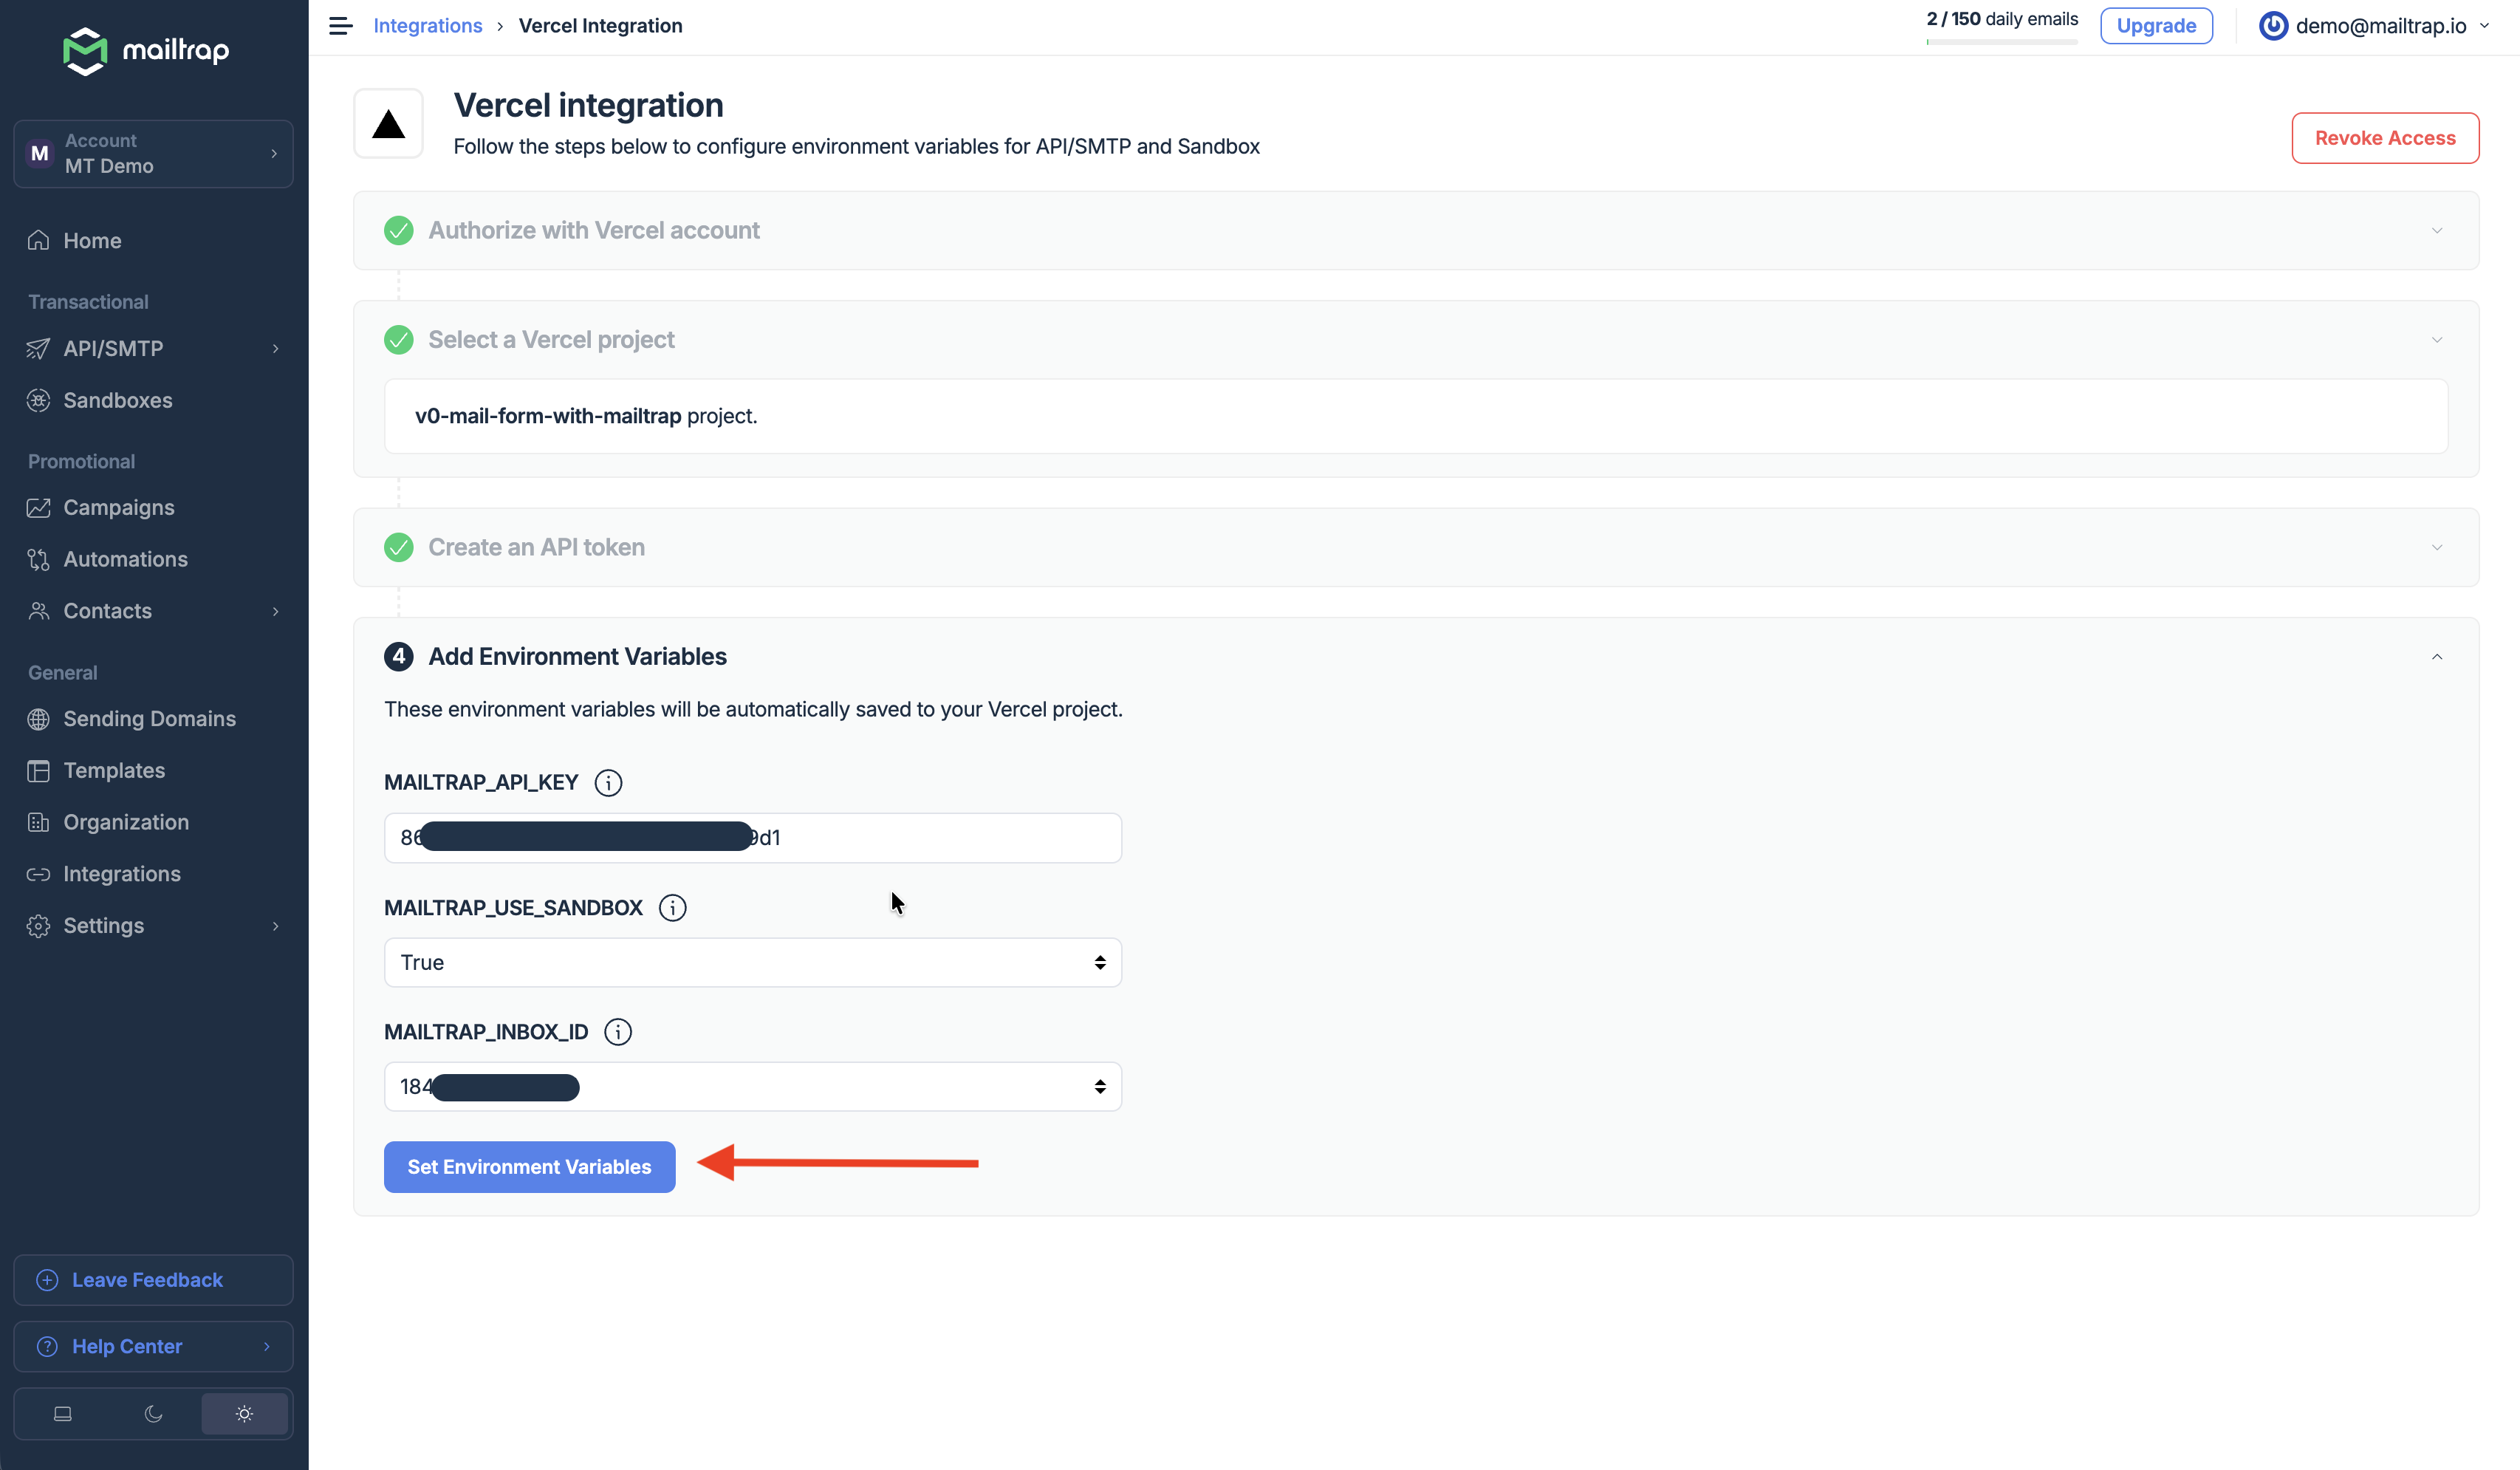Image resolution: width=2520 pixels, height=1470 pixels.
Task: Click the Vercel triangle logo
Action: tap(388, 124)
